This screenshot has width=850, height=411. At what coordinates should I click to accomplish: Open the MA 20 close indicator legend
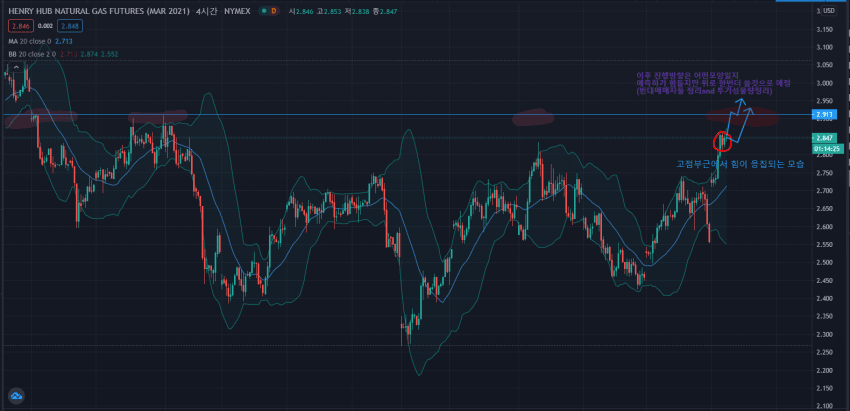[30, 41]
